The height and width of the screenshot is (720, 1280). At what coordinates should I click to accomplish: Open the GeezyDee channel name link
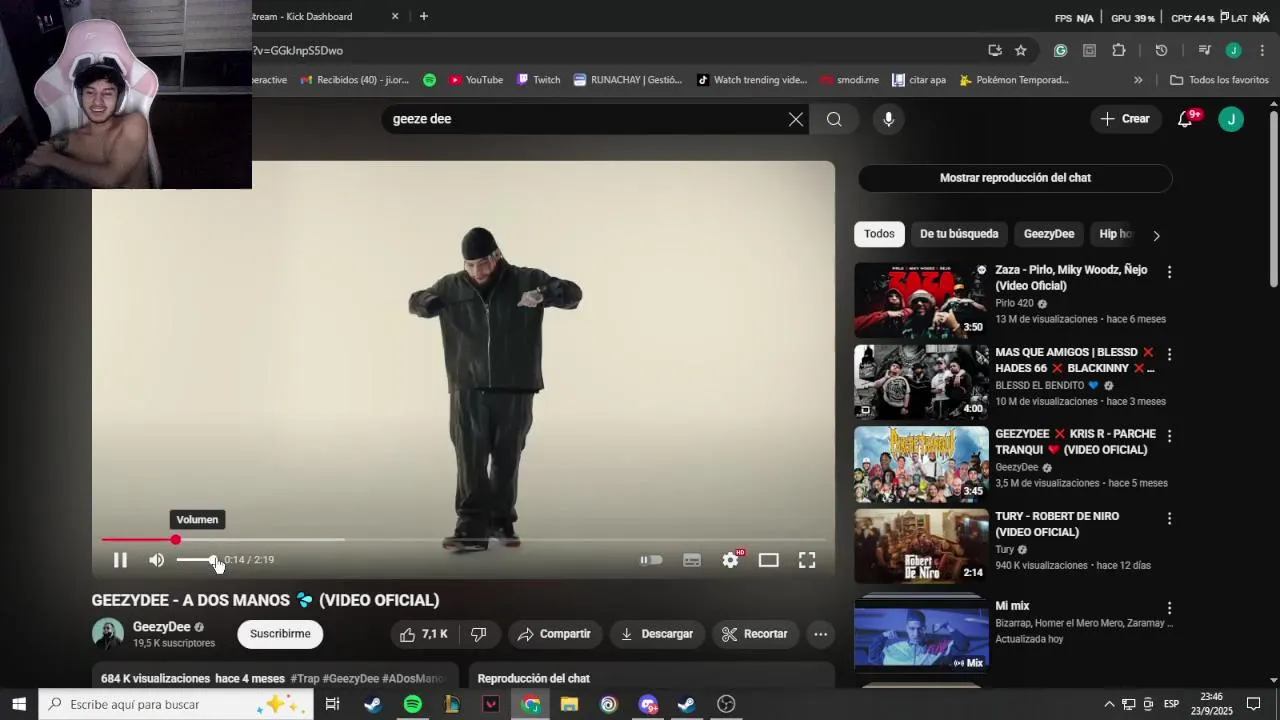161,627
